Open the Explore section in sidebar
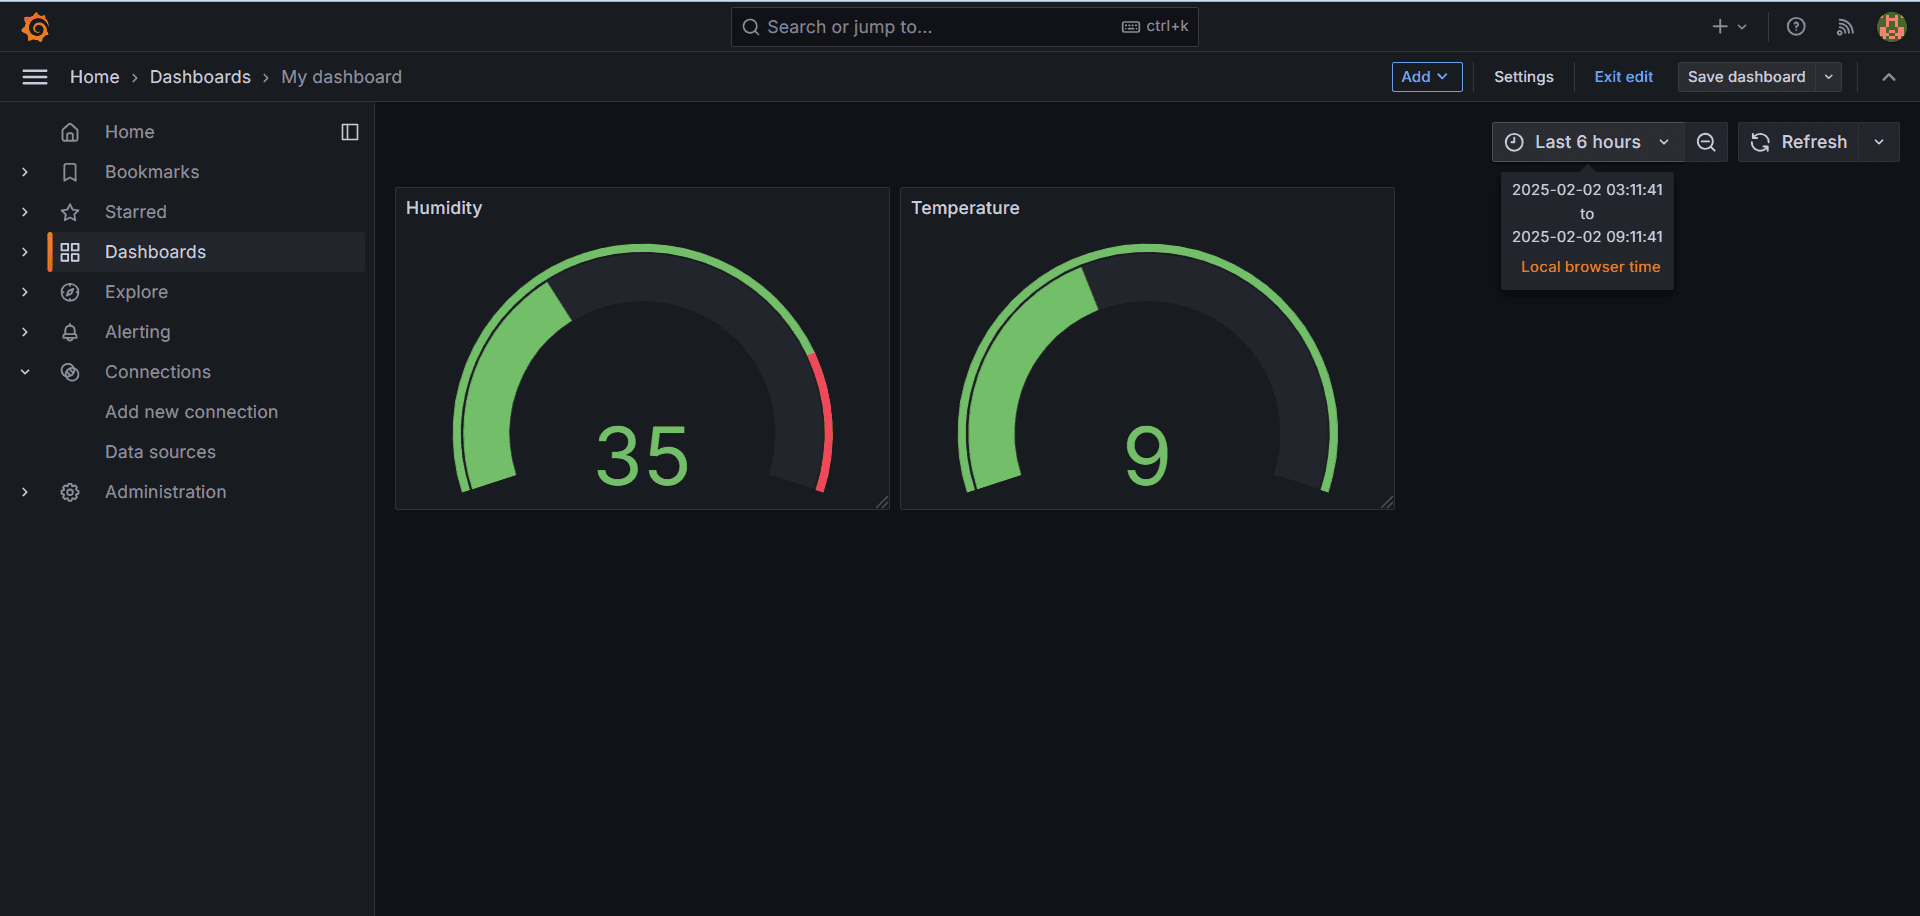The height and width of the screenshot is (916, 1920). pyautogui.click(x=136, y=291)
